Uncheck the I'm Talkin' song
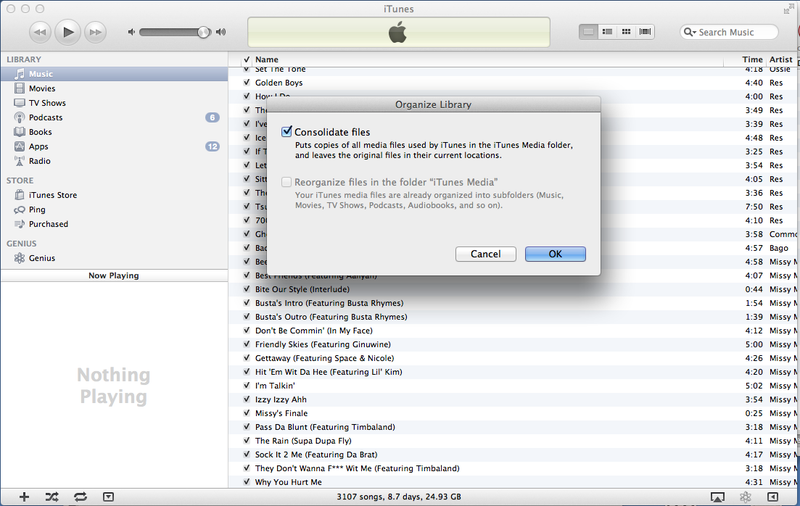The height and width of the screenshot is (506, 800). (246, 386)
